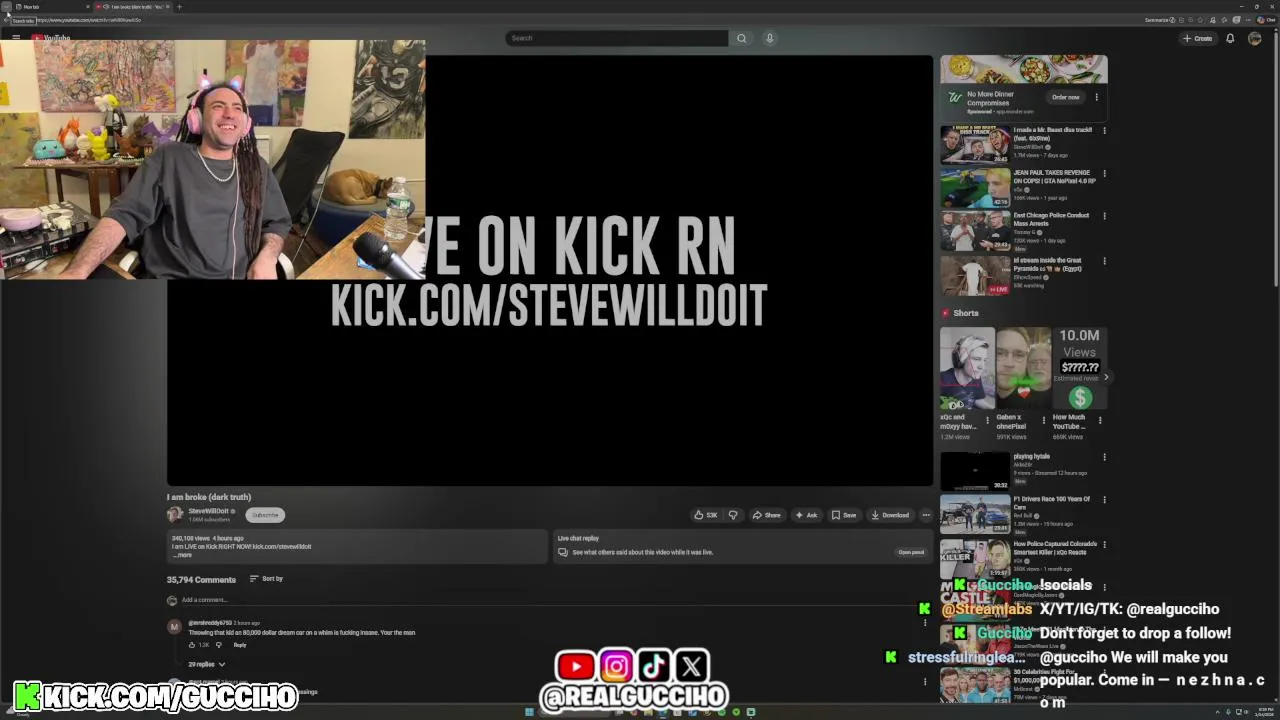Open the YouTube account avatar menu
The height and width of the screenshot is (720, 1280).
coord(1254,38)
